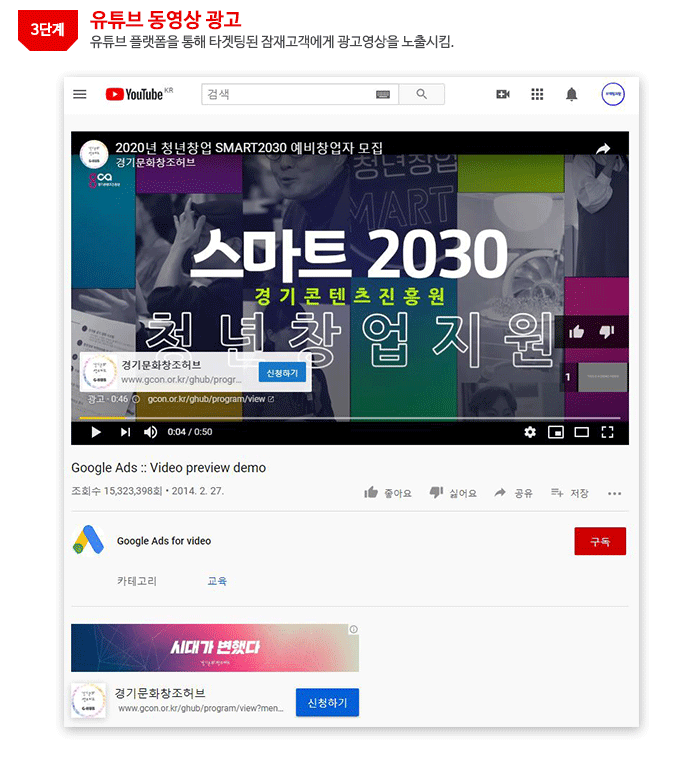The width and height of the screenshot is (700, 772).
Task: Open the 교육 category link
Action: 217,581
